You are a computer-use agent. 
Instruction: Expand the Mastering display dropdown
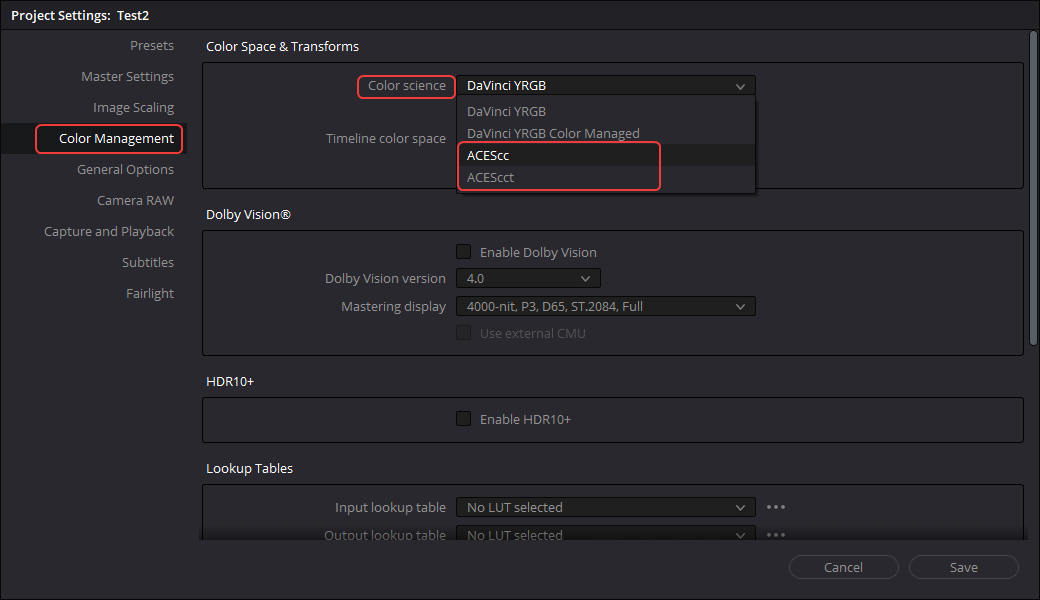coord(605,306)
